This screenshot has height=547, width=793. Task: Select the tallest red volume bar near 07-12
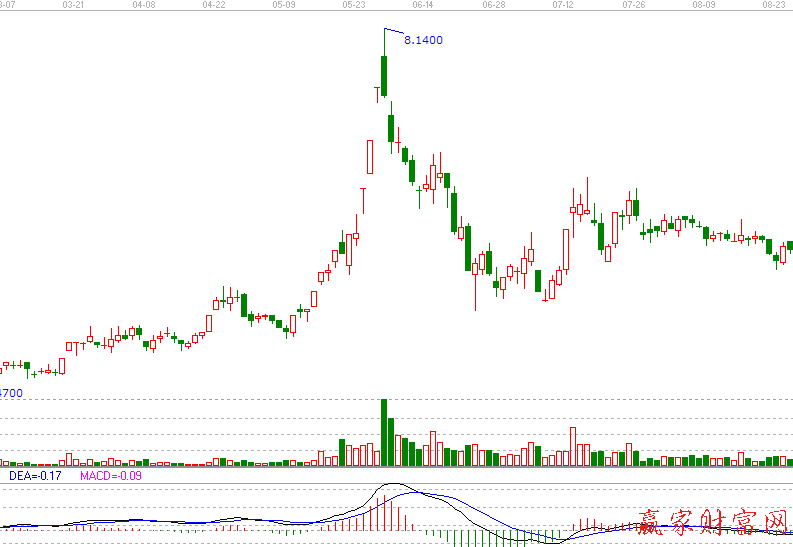(x=573, y=446)
